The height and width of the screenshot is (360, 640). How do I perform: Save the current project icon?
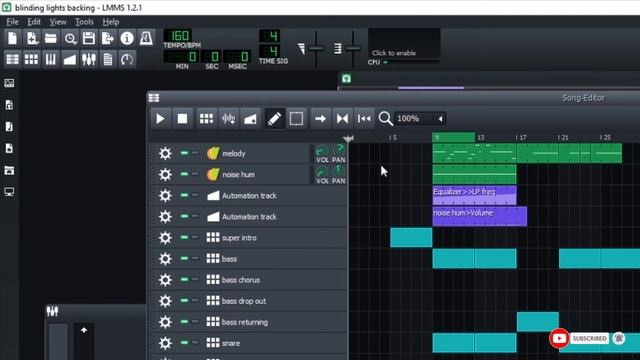point(89,38)
